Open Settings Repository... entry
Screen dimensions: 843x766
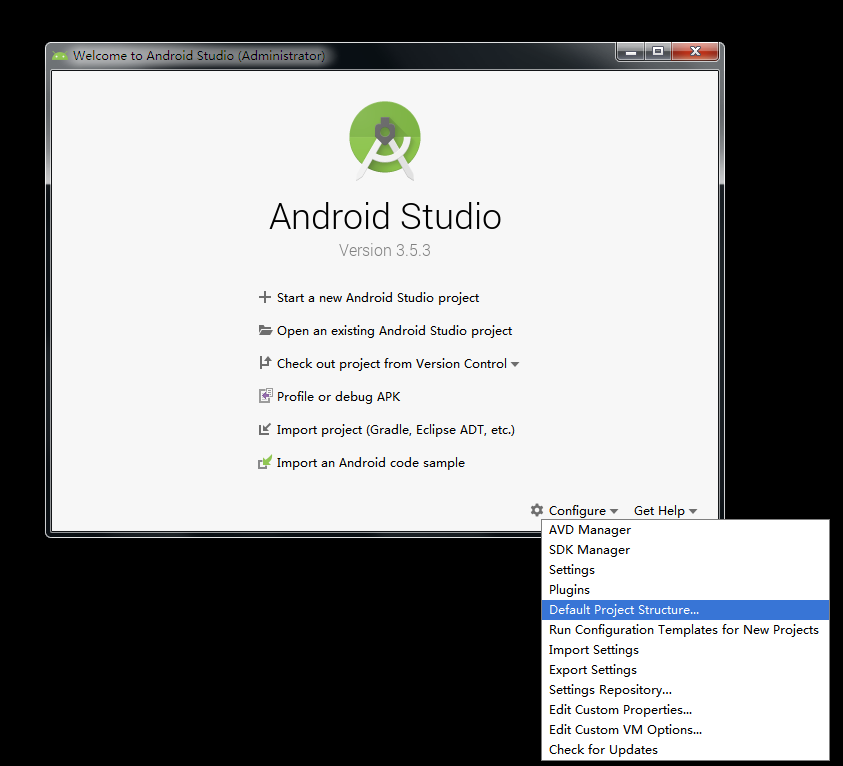click(x=685, y=690)
